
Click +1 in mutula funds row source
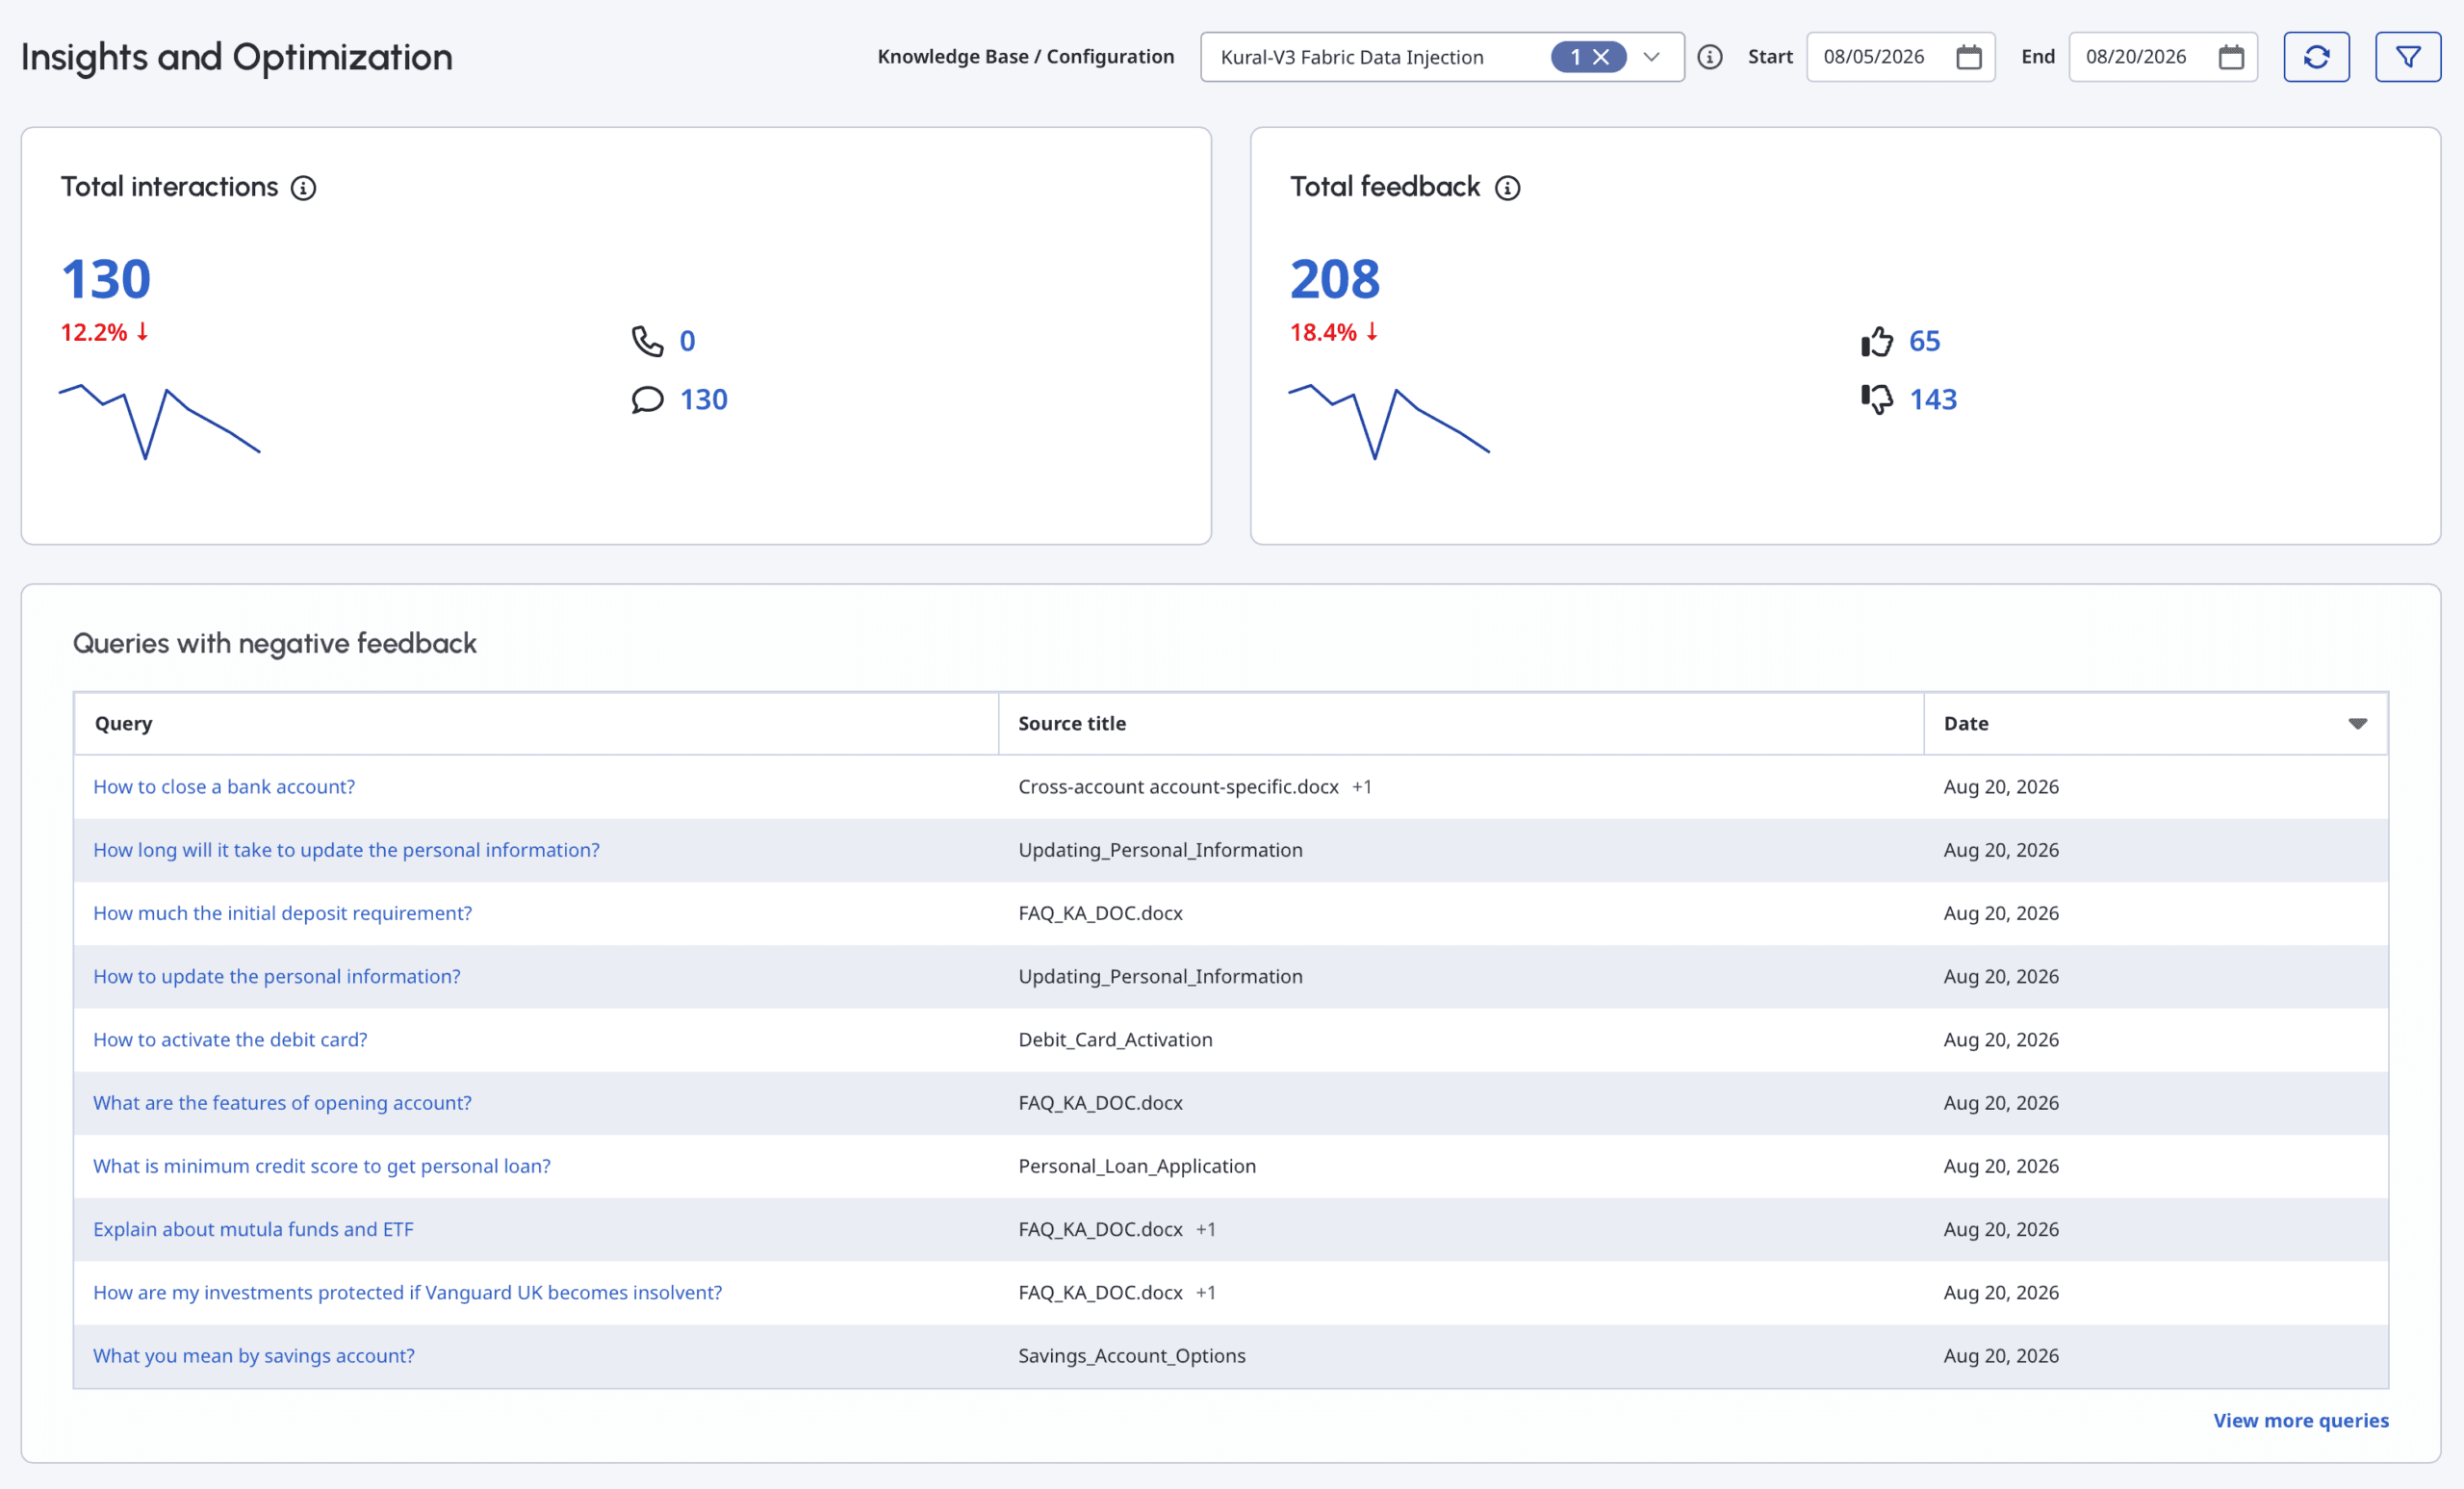click(x=1205, y=1229)
